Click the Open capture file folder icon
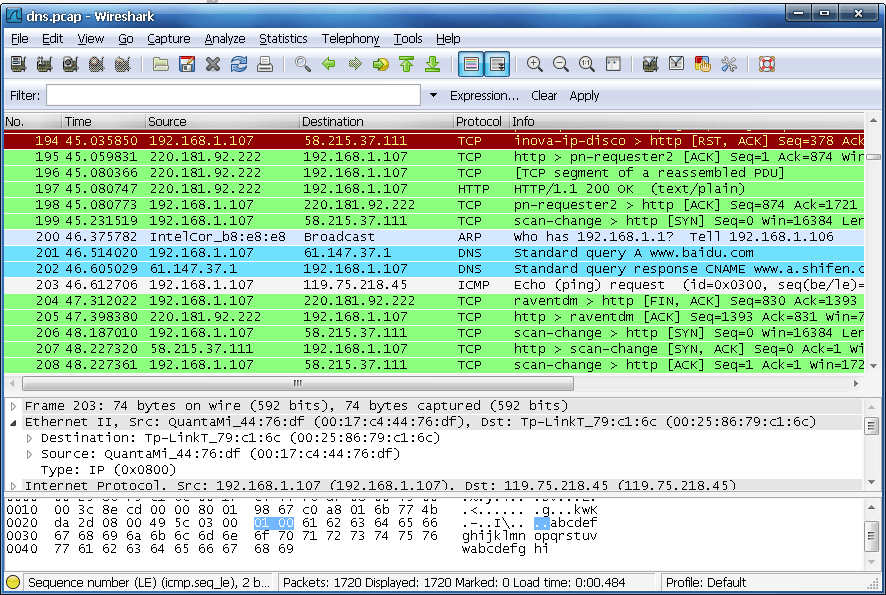This screenshot has width=886, height=595. [x=161, y=65]
